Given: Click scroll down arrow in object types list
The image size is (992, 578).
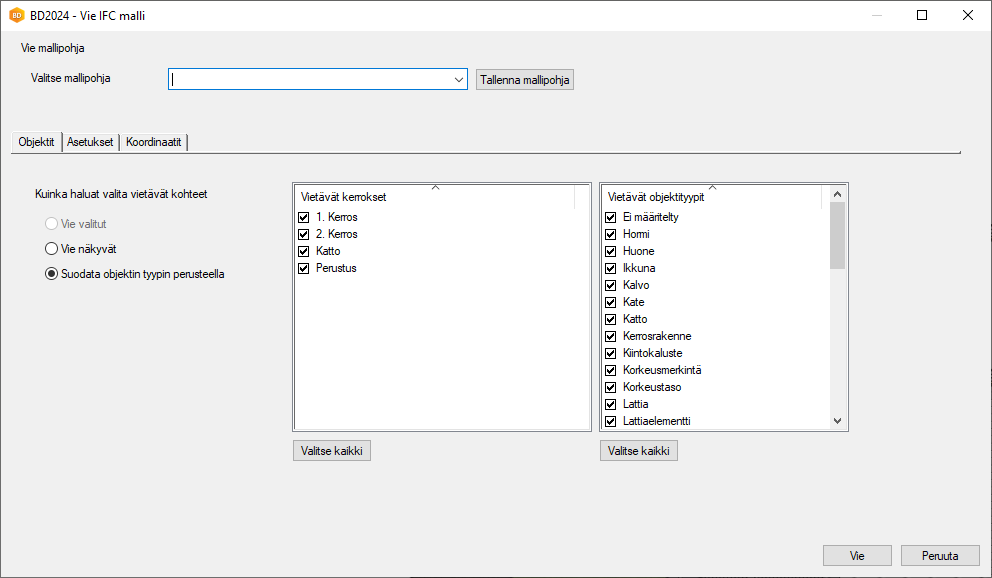Looking at the screenshot, I should (x=838, y=421).
